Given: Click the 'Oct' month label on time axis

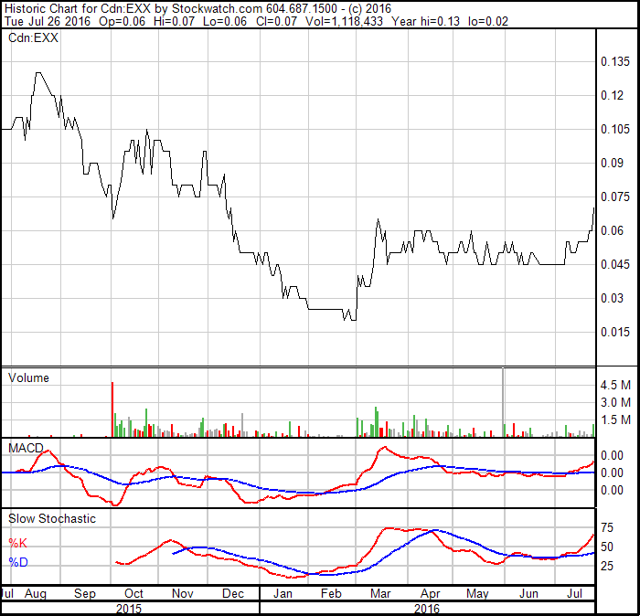Looking at the screenshot, I should click(x=133, y=594).
